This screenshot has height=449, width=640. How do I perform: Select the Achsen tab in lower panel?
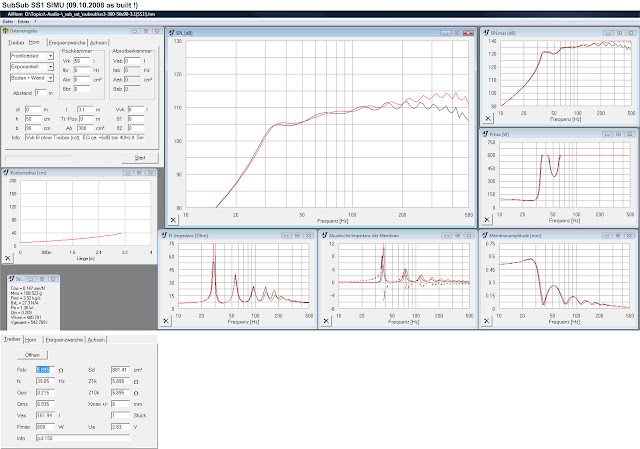coord(97,340)
